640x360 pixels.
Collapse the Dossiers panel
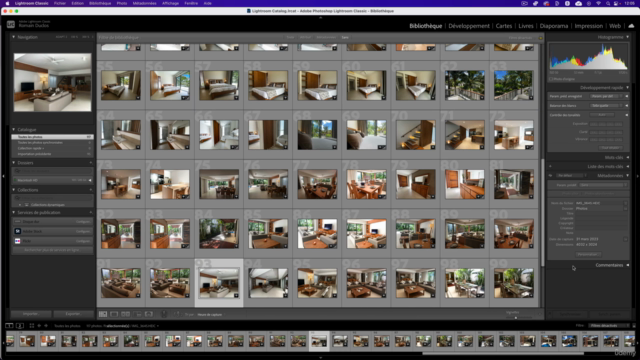13,162
